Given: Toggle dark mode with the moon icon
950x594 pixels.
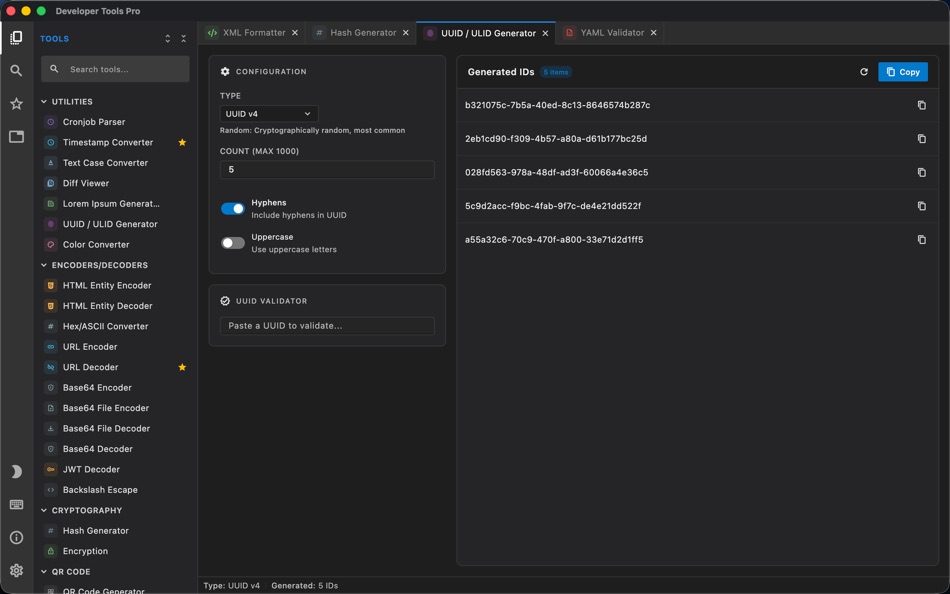Looking at the screenshot, I should pyautogui.click(x=15, y=470).
